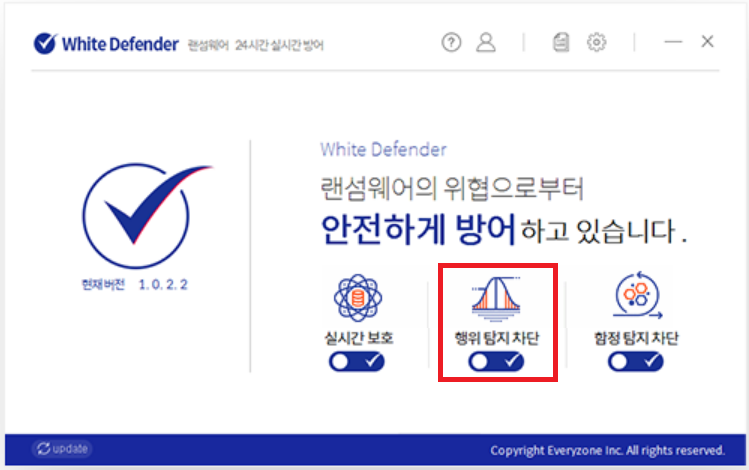Close the White Defender window
Screen dimensions: 749x470
click(x=707, y=42)
